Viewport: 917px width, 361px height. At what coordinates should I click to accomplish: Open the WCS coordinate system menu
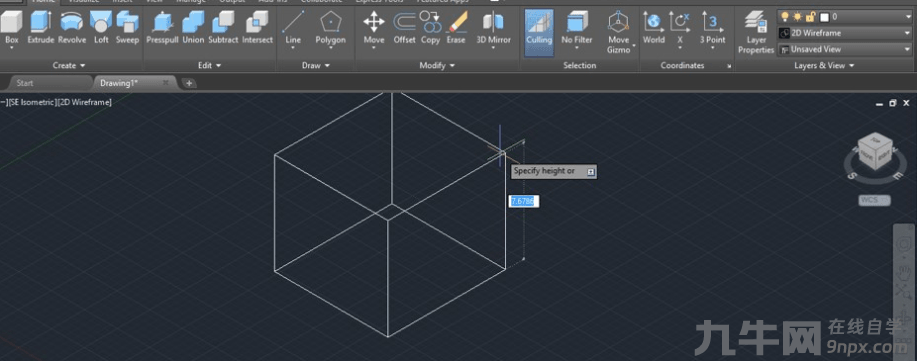(874, 200)
